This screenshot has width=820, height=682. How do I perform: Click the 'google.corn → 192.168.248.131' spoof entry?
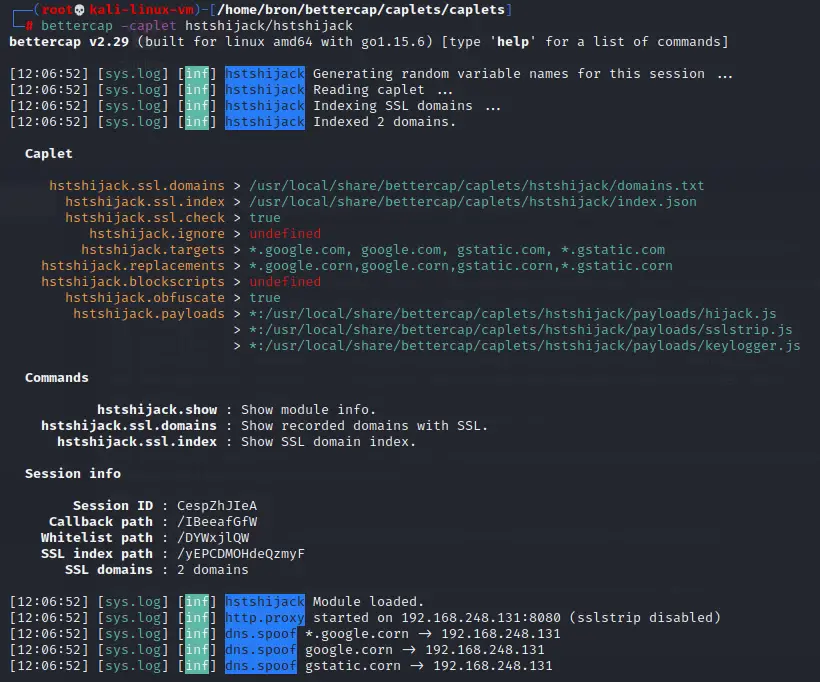[x=425, y=650]
